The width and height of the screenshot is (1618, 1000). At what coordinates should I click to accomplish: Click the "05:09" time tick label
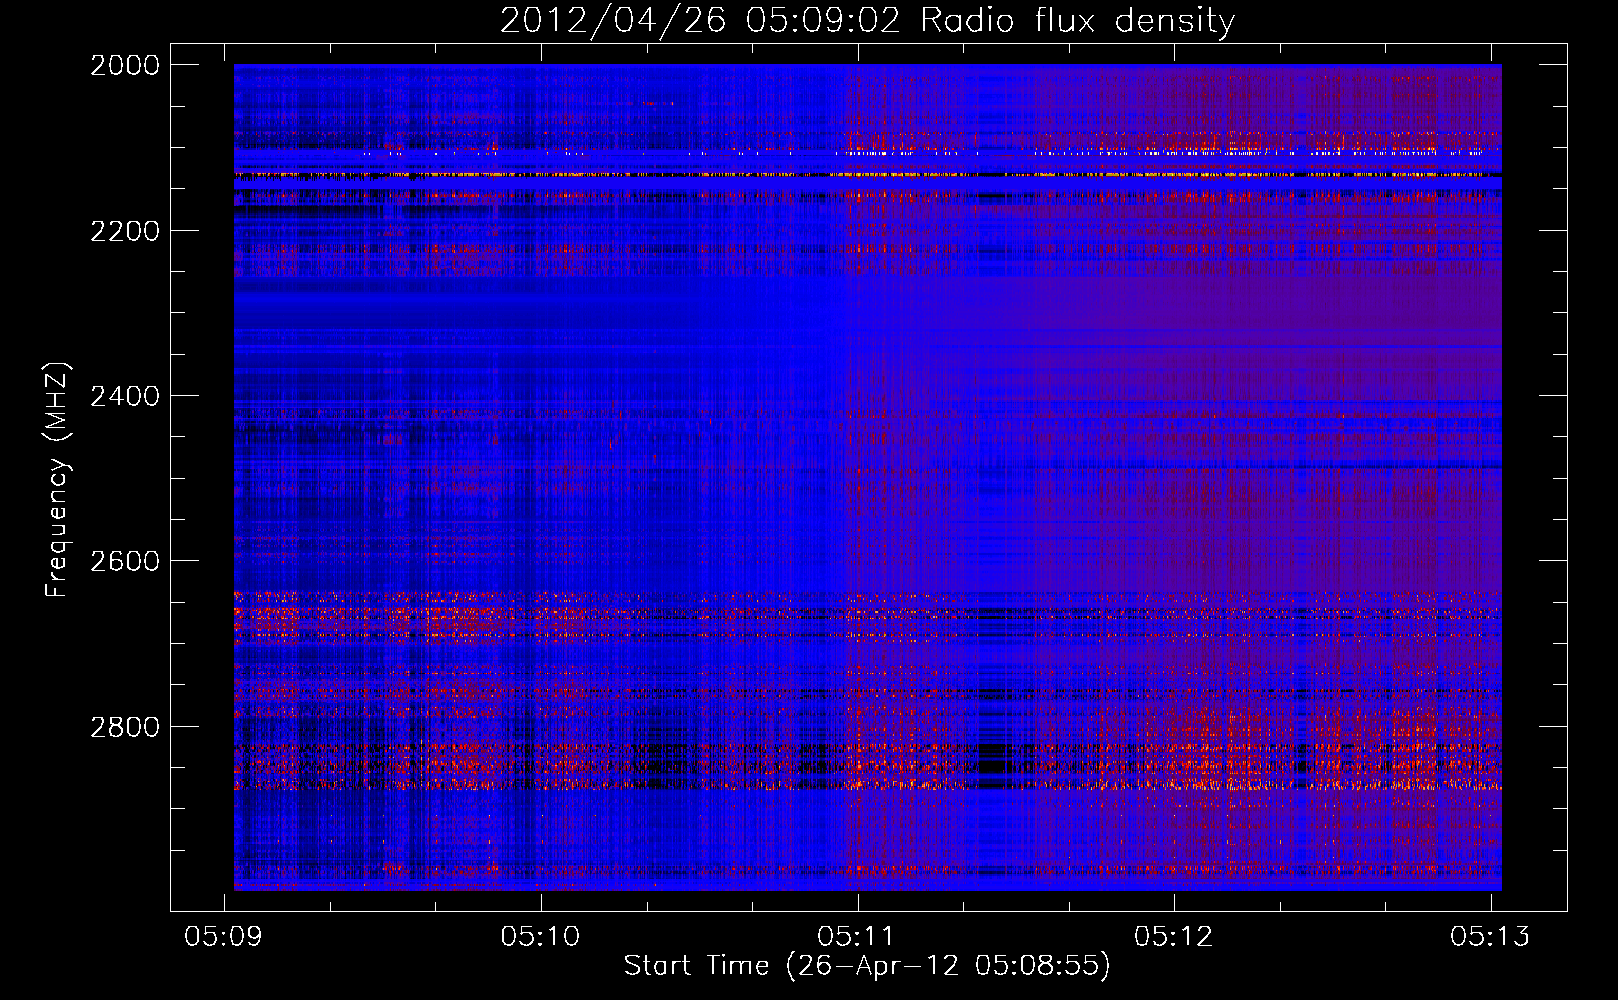tap(224, 936)
